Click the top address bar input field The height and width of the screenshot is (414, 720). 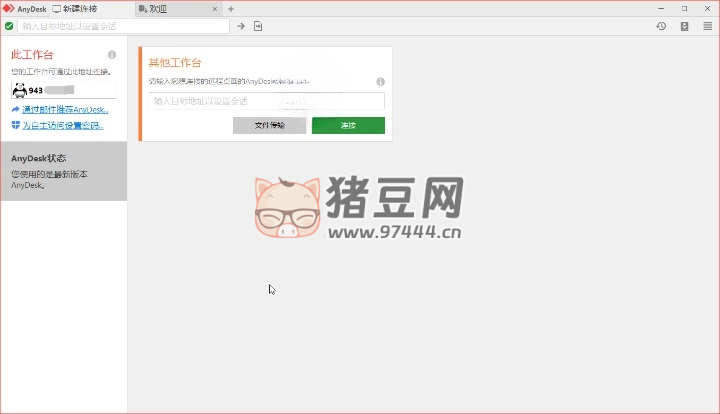pos(125,26)
